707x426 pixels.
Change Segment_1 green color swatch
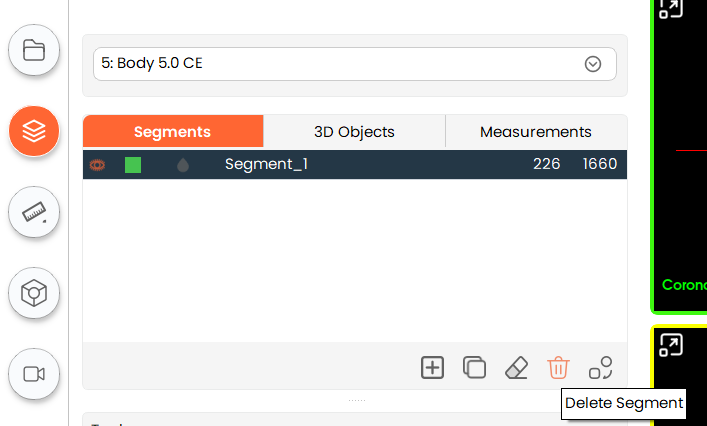pos(133,165)
